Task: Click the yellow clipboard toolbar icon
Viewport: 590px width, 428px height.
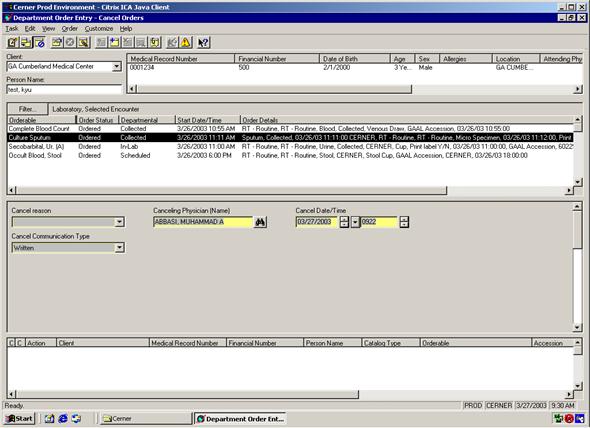Action: pos(155,43)
